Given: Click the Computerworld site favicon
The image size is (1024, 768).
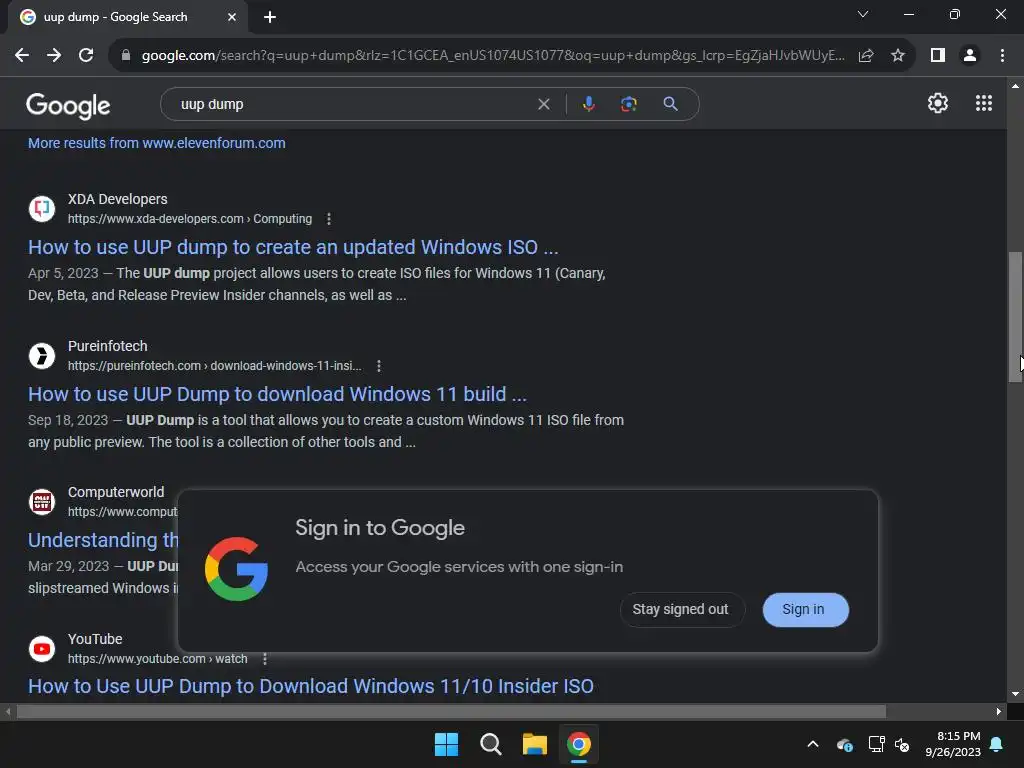Looking at the screenshot, I should click(42, 502).
